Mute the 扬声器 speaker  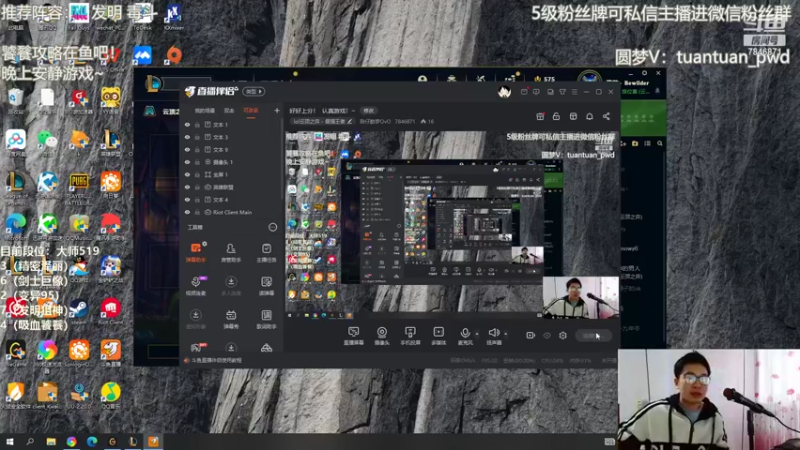pos(493,334)
